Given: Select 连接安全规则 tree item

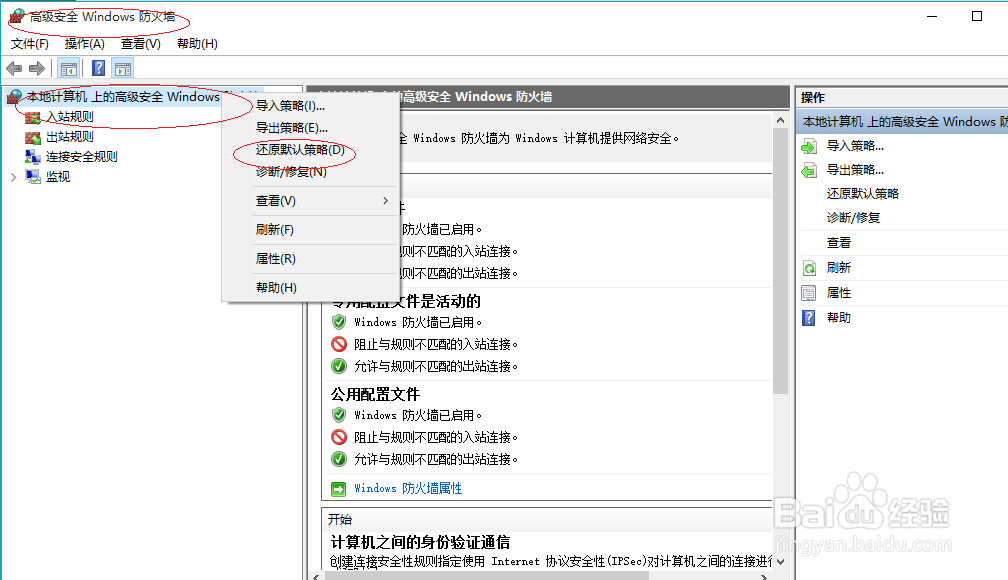Looking at the screenshot, I should [82, 157].
